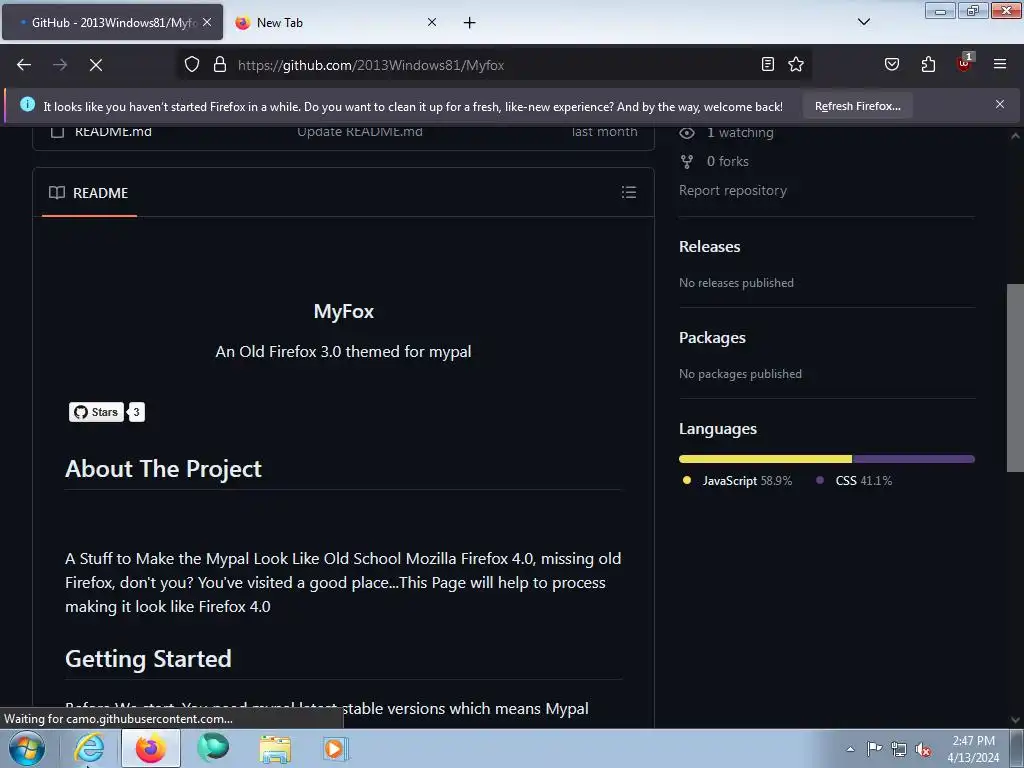Viewport: 1024px width, 768px height.
Task: Switch to the New Tab tab
Action: 335,22
